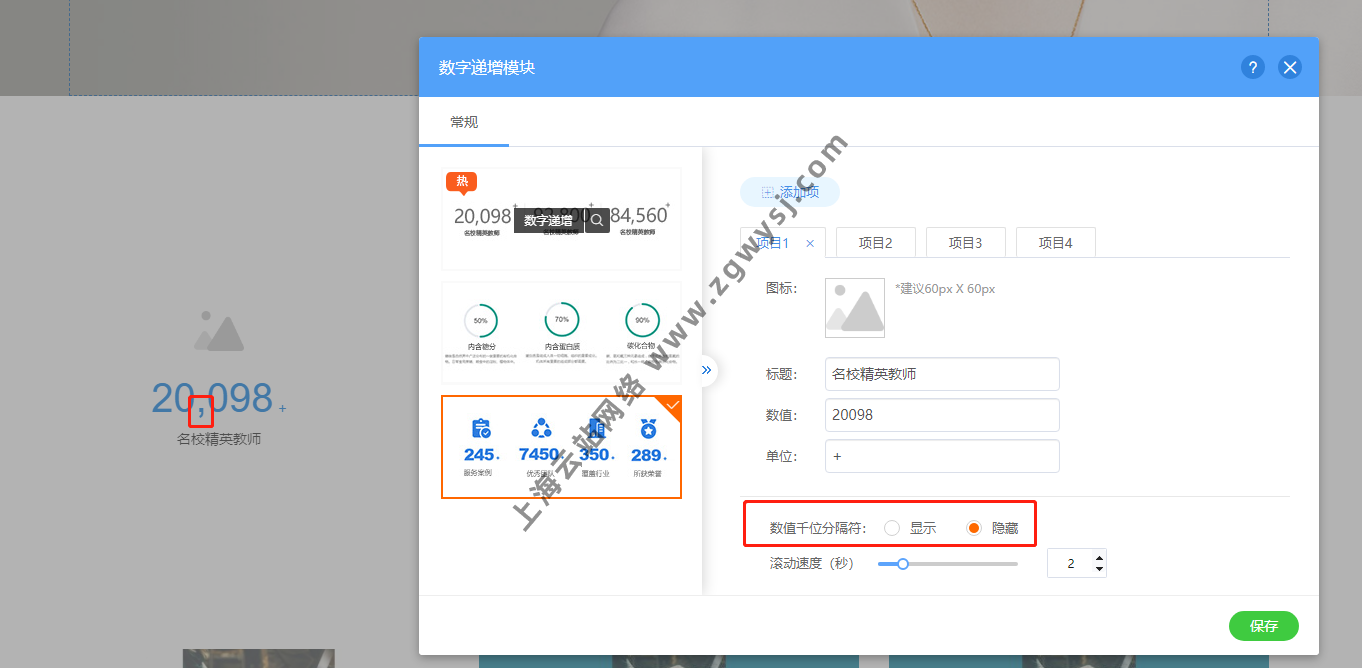Screen dimensions: 1362x668
Task: Click the 保存 button
Action: [1264, 626]
